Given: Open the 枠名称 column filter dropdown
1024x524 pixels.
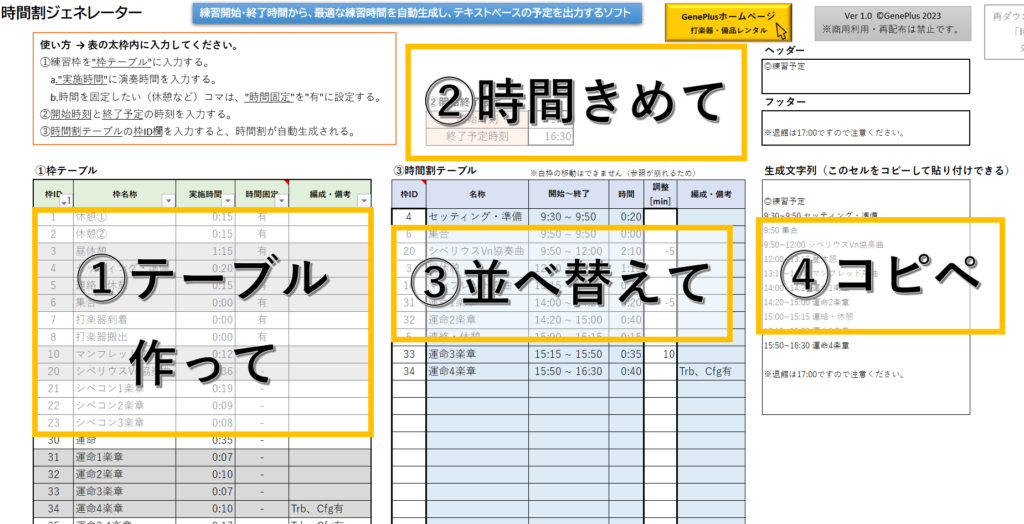Looking at the screenshot, I should [x=166, y=201].
